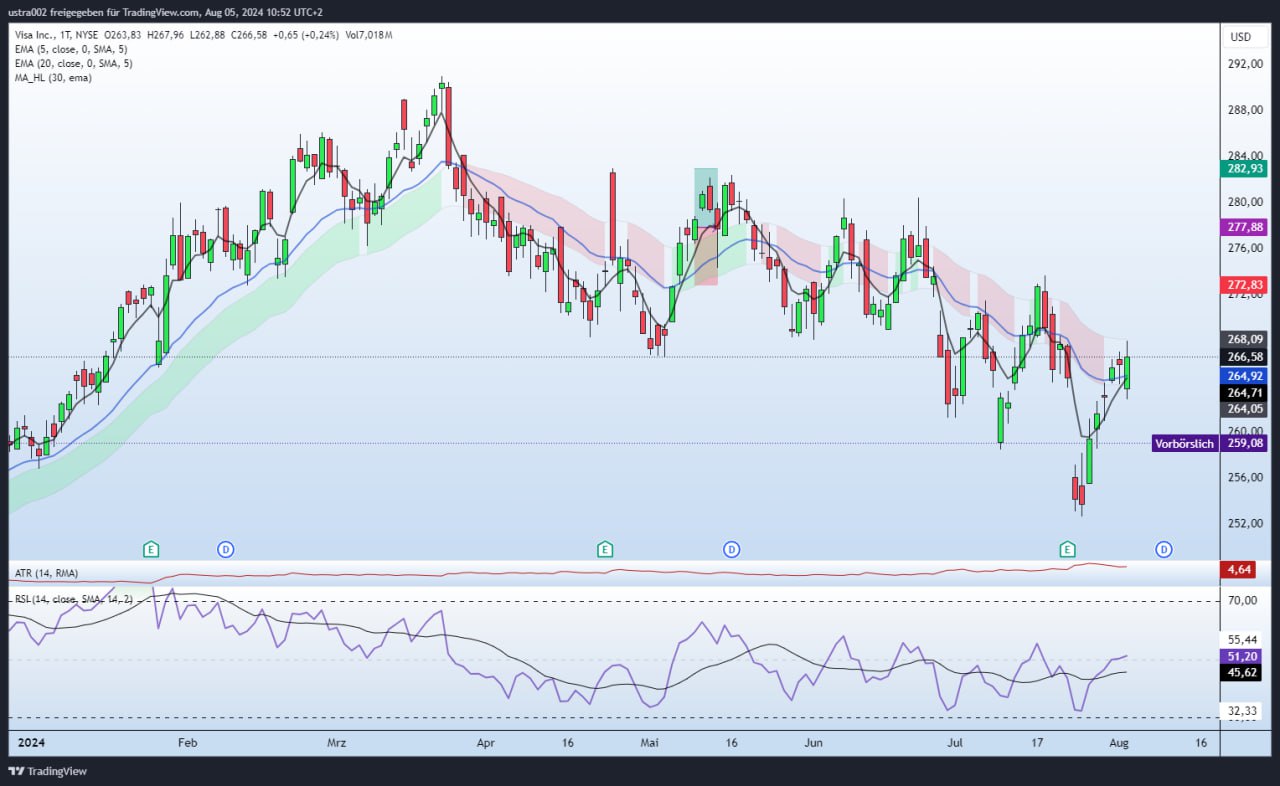Click the Mrz label on time axis

(x=336, y=743)
